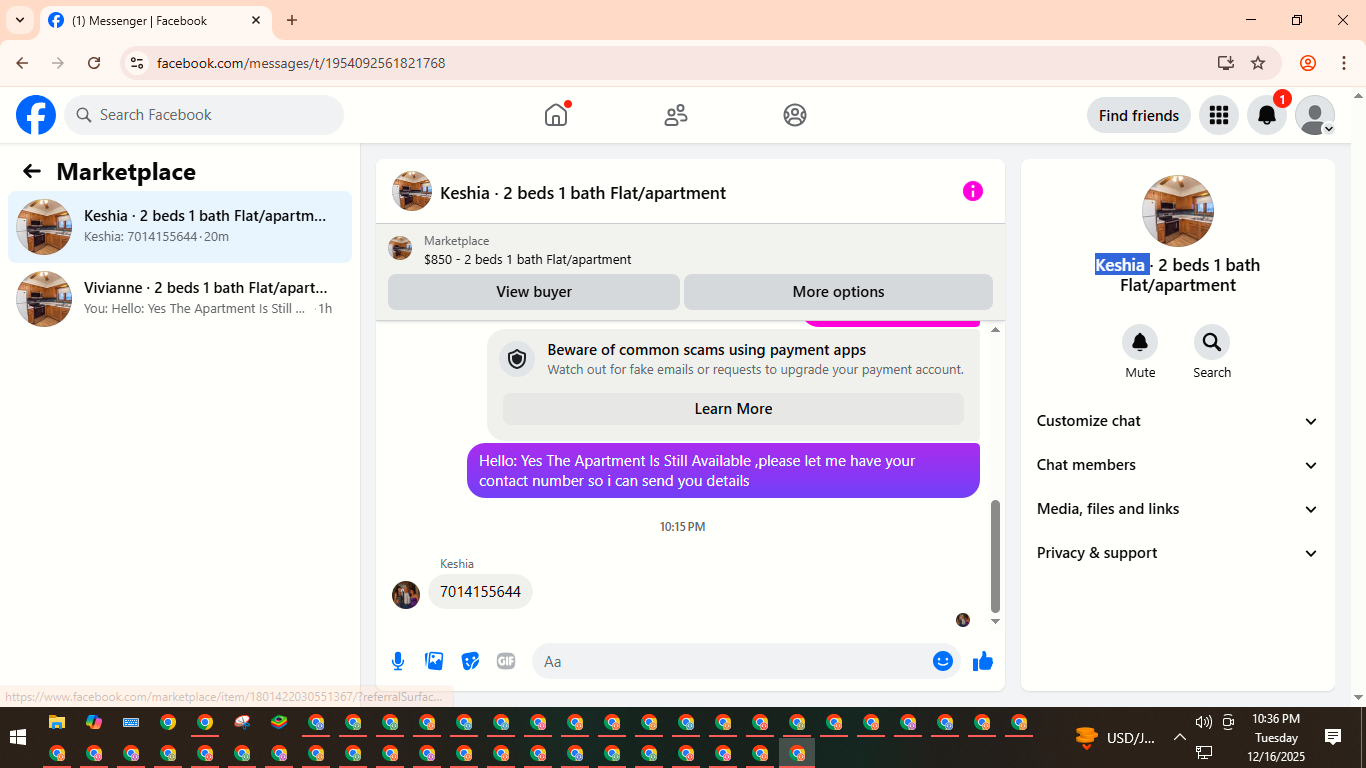
Task: Click the Search icon in chat details panel
Action: (x=1212, y=343)
